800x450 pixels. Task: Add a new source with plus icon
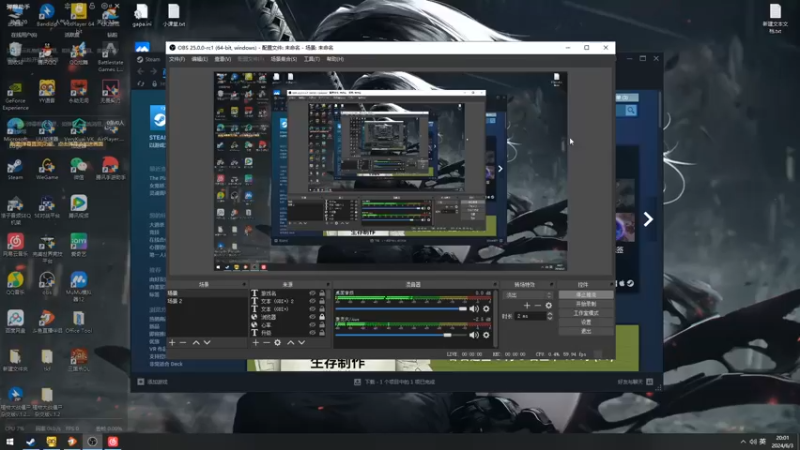coord(256,342)
